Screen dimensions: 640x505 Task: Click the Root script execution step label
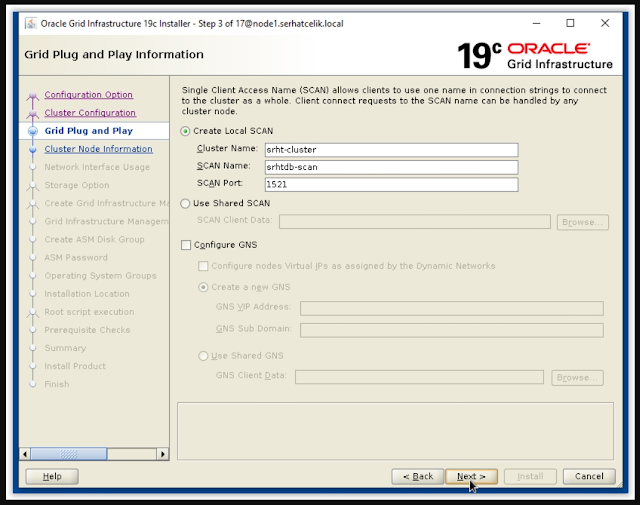point(89,312)
